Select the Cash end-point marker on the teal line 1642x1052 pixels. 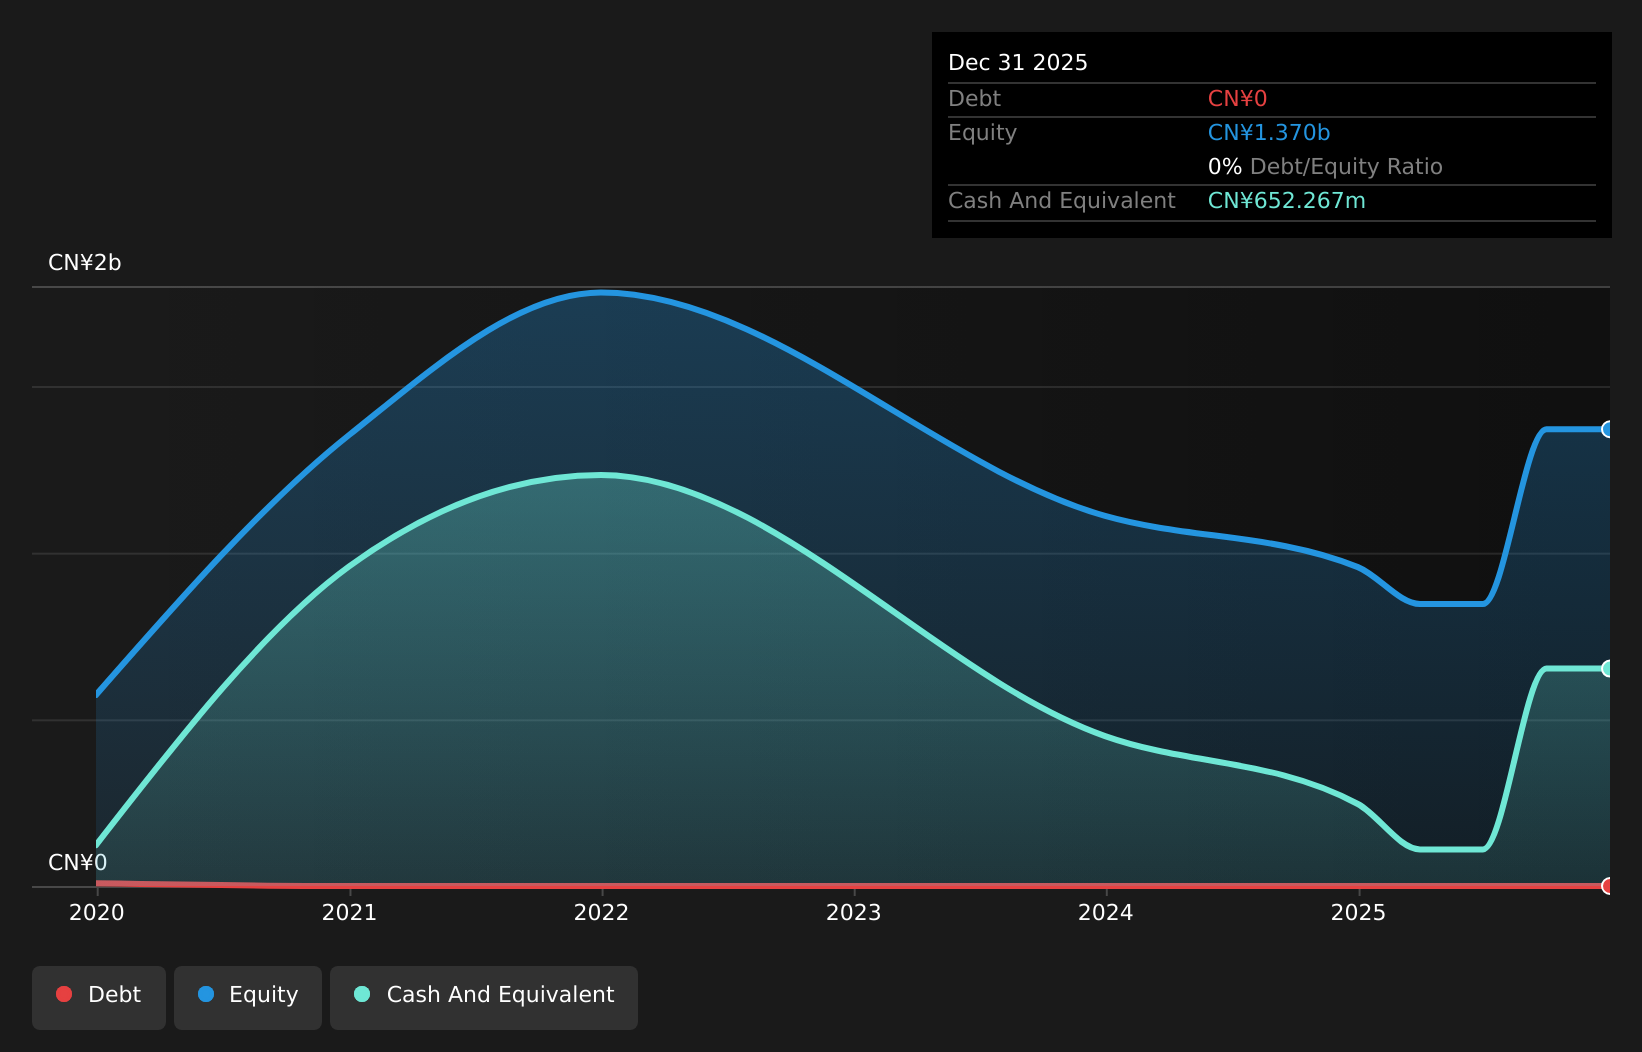tap(1608, 668)
